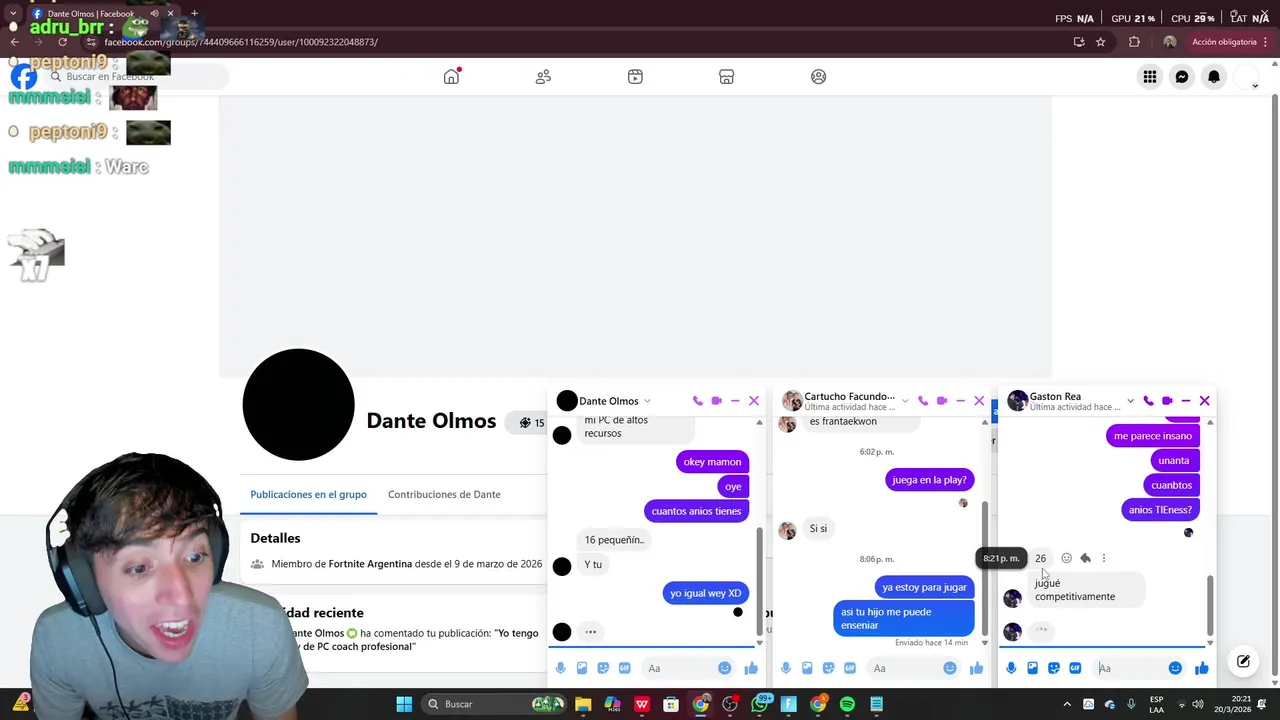This screenshot has width=1280, height=720.
Task: Open File Explorer from taskbar
Action: 583,704
